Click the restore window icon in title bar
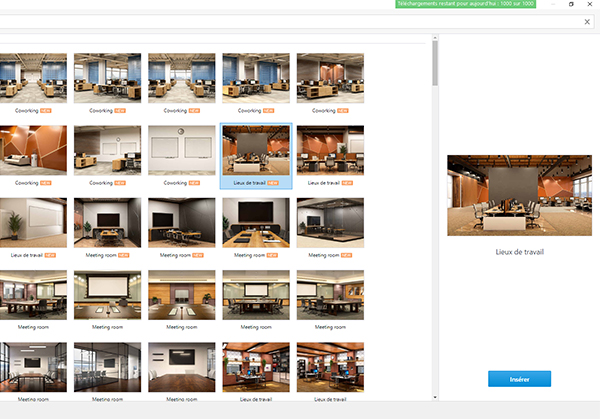This screenshot has width=600, height=419. 571,4
